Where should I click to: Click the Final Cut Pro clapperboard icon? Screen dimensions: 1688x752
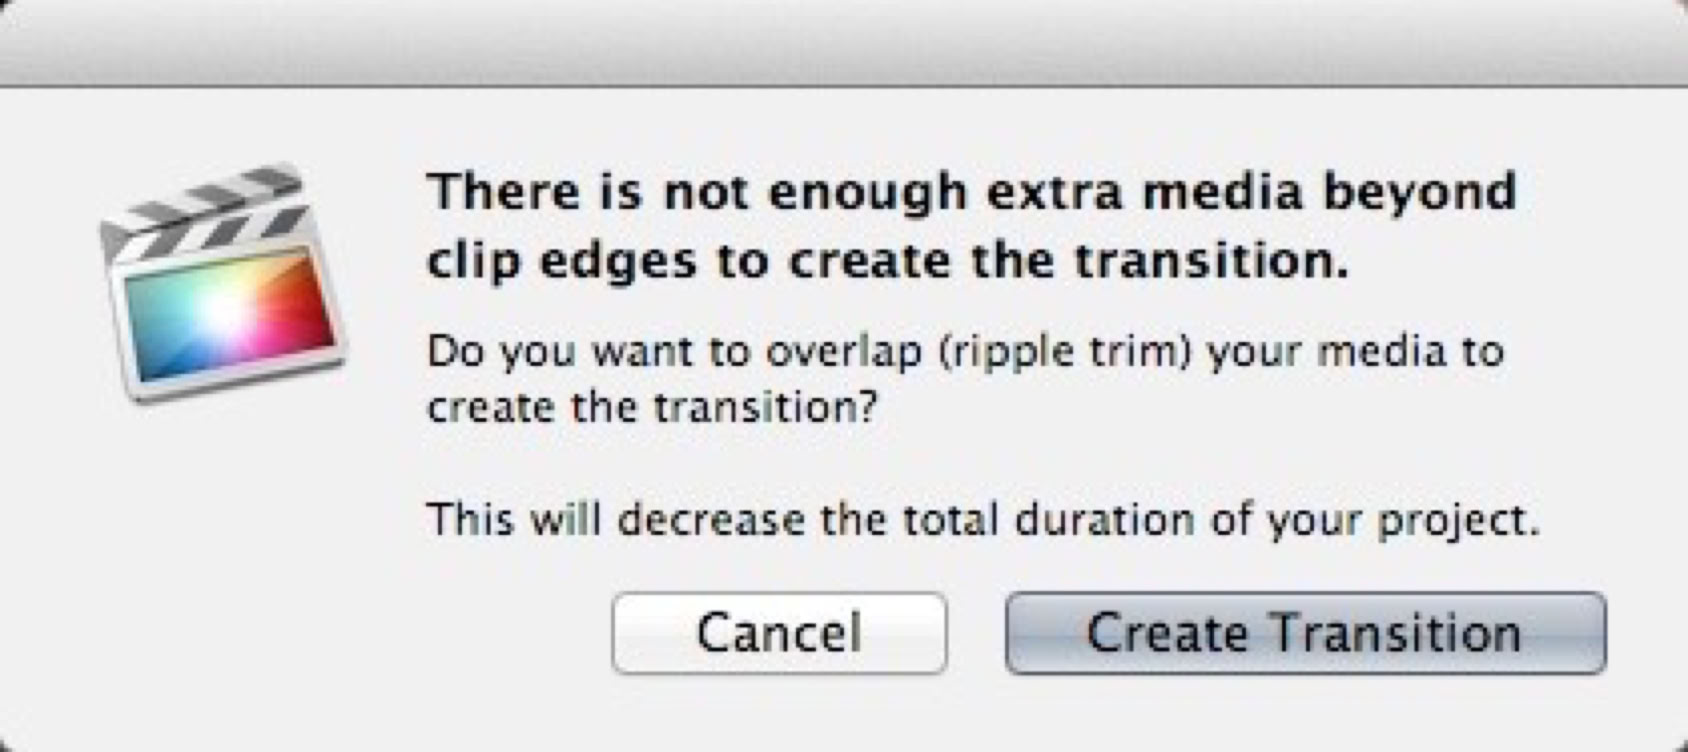pyautogui.click(x=222, y=285)
